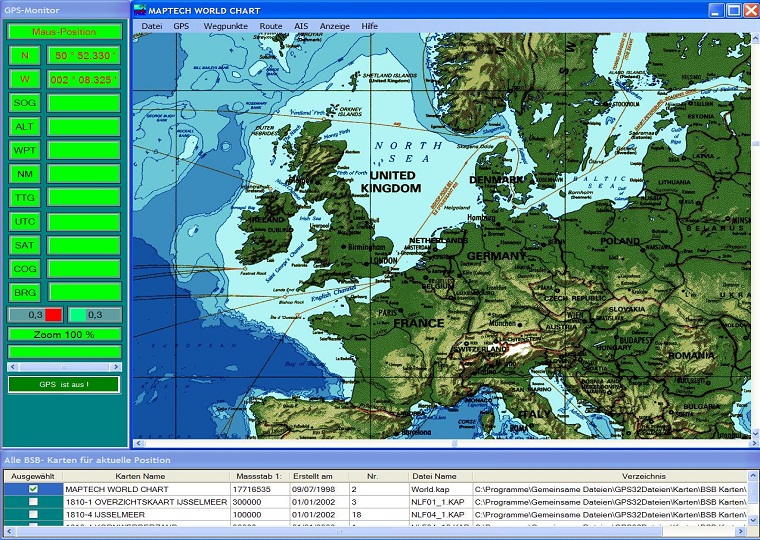Click the date 09/07/1998
This screenshot has width=760, height=540.
coord(313,489)
